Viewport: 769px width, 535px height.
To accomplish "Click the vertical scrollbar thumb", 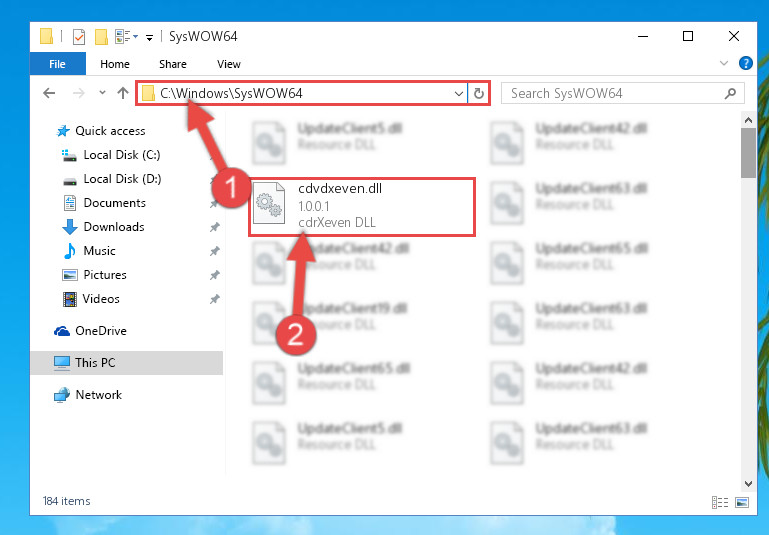I will [x=748, y=153].
